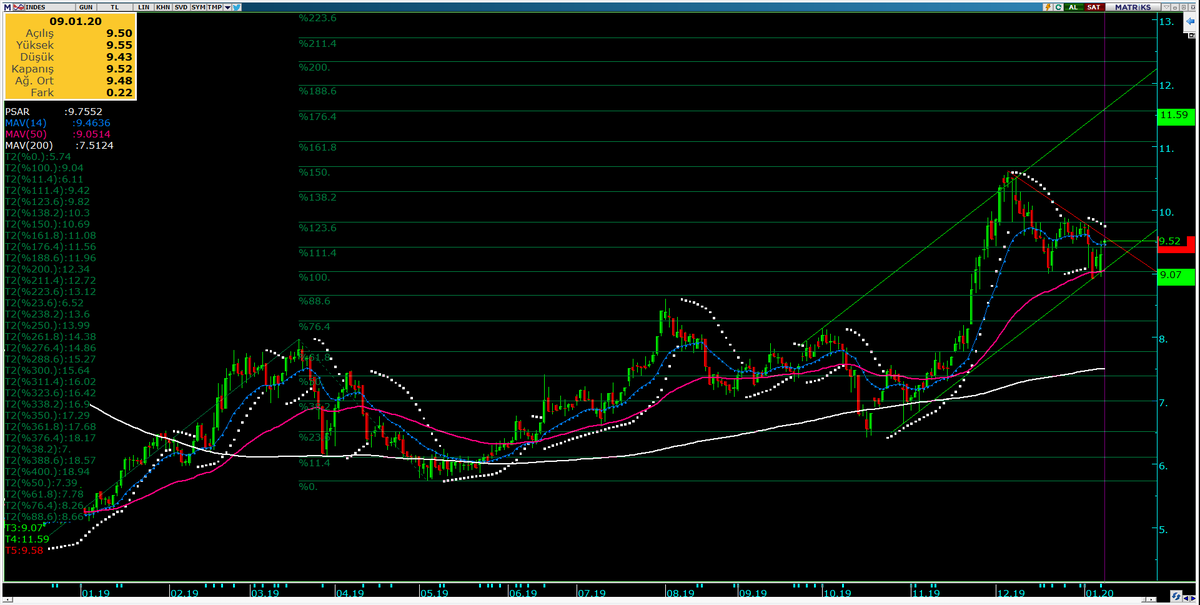1200x605 pixels.
Task: Select the MAV(50) indicator label
Action: coord(58,134)
